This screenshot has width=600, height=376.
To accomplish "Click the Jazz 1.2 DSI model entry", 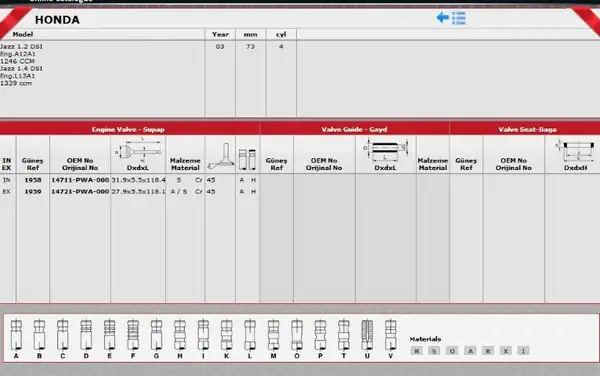I will tap(21, 46).
